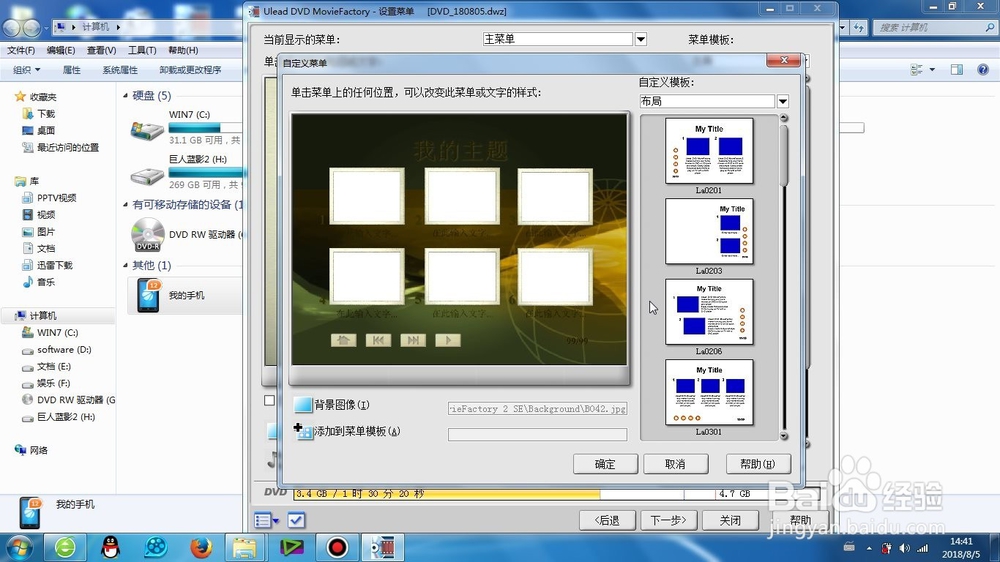Open the 查看(V) menu
The image size is (1000, 562).
(x=101, y=50)
